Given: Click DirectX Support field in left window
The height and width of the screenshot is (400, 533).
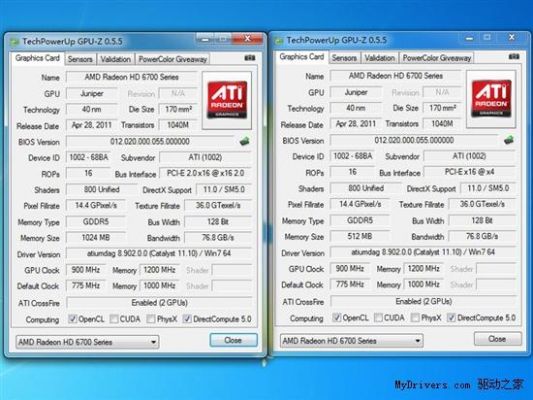Looking at the screenshot, I should (x=224, y=190).
